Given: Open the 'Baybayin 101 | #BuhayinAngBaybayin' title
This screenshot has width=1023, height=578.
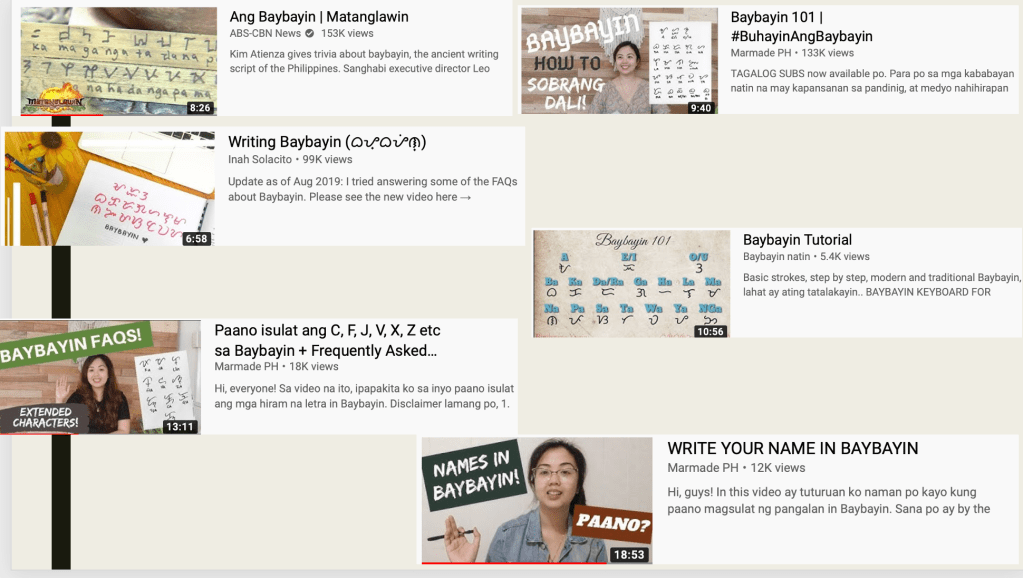Looking at the screenshot, I should point(801,27).
